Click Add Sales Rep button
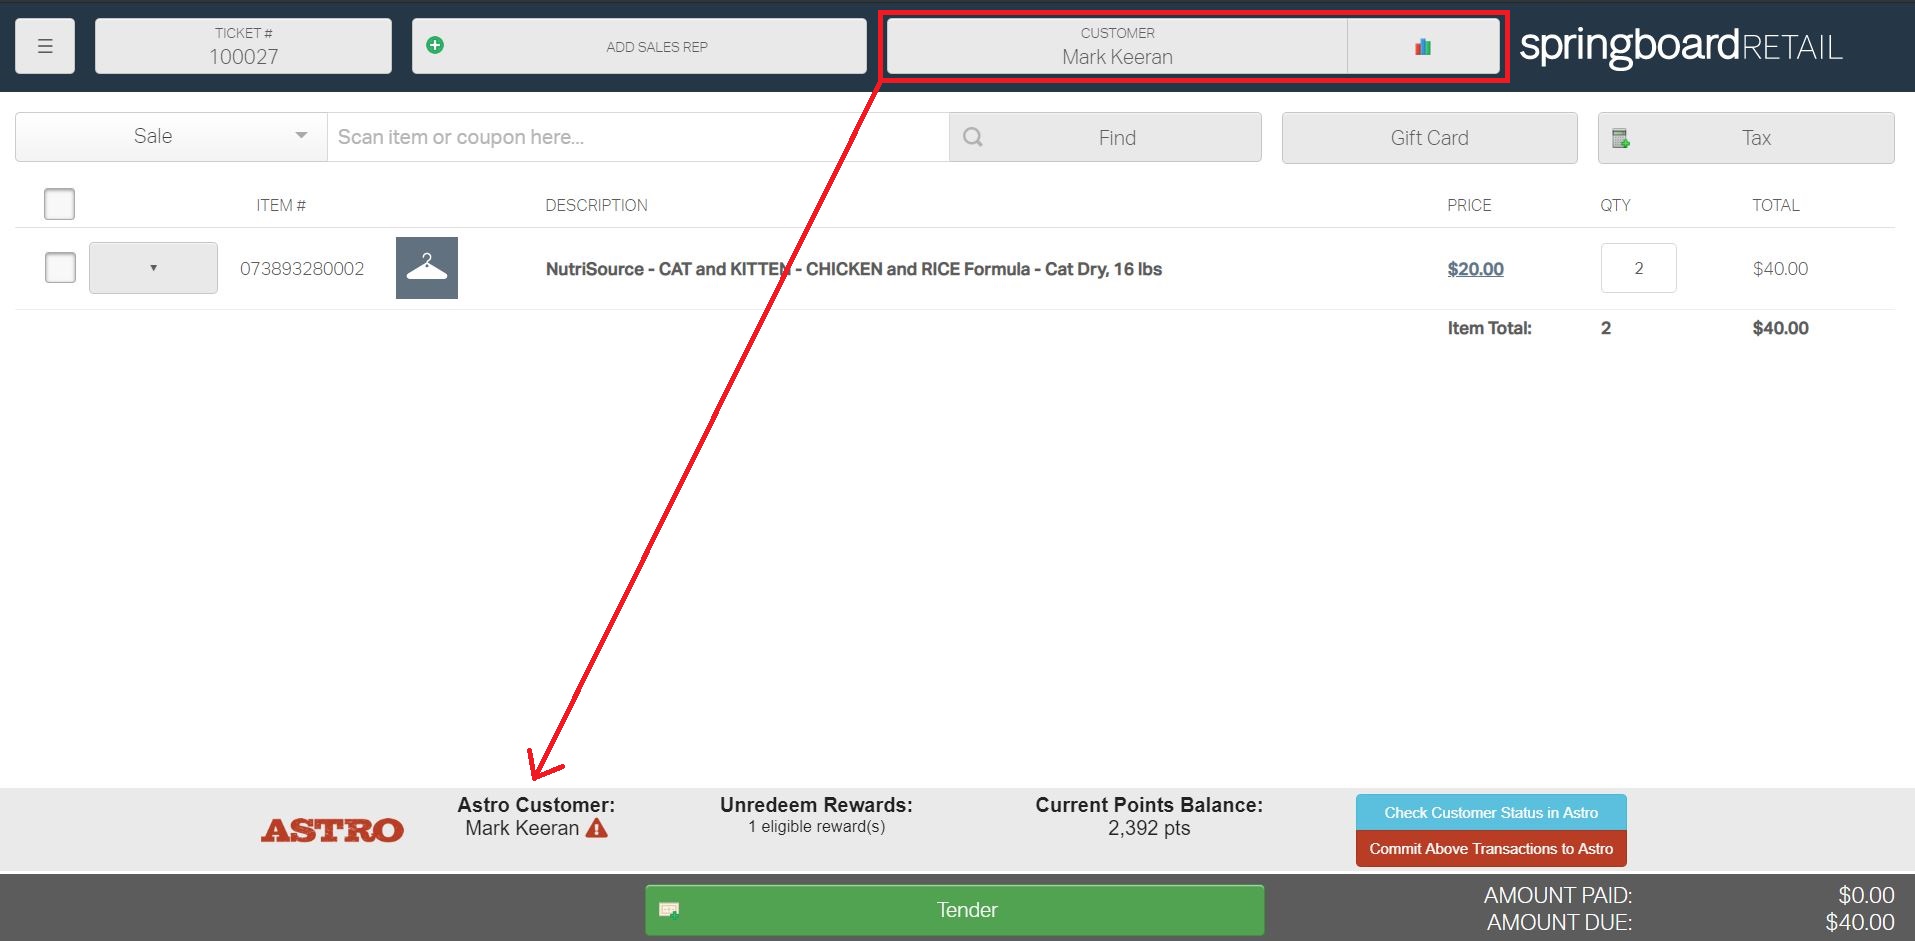The image size is (1915, 941). (639, 46)
